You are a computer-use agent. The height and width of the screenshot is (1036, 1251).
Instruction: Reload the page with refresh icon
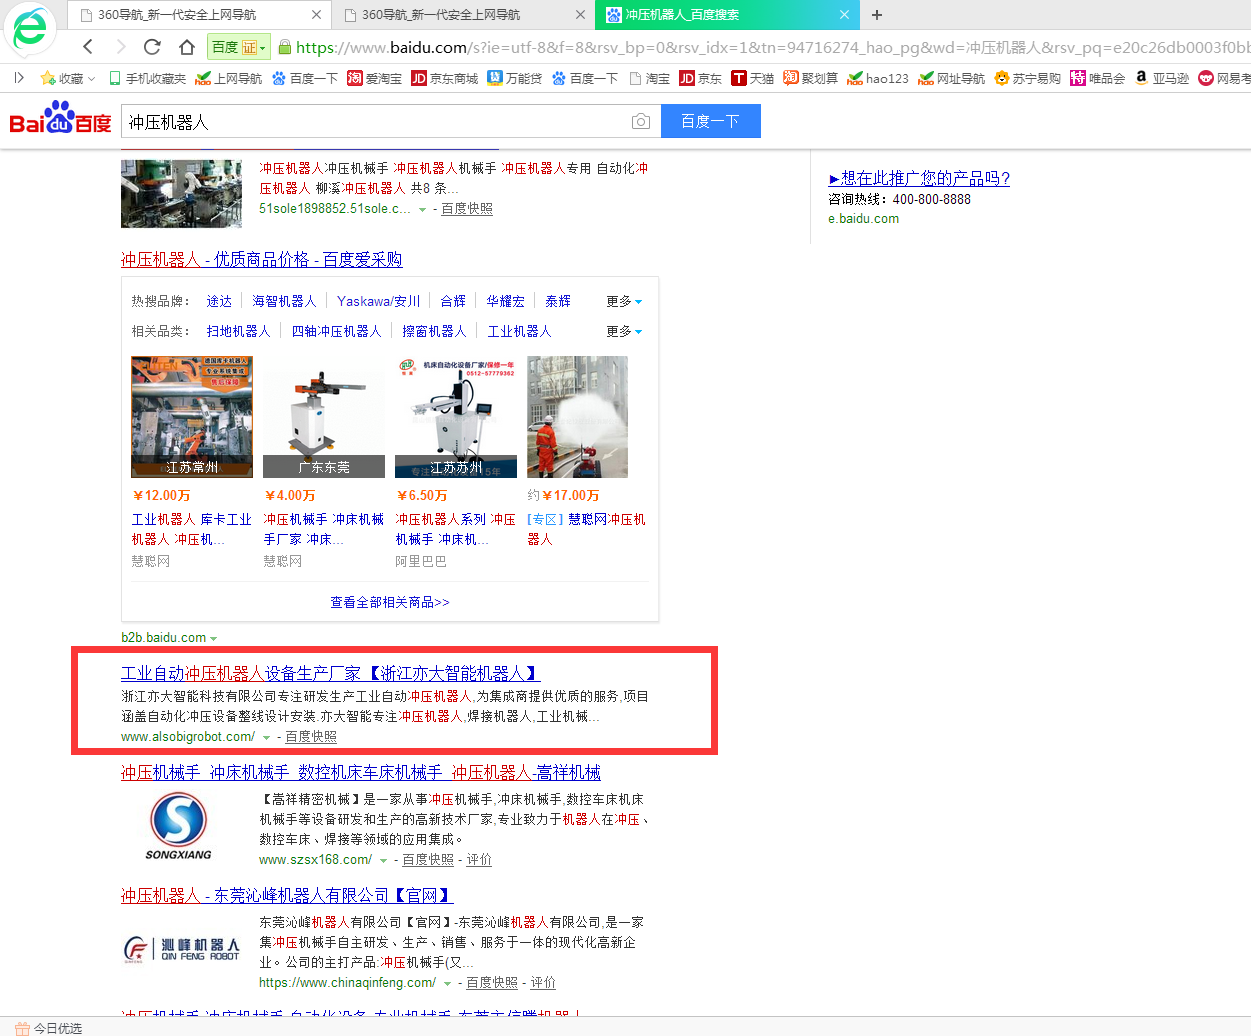click(x=152, y=47)
